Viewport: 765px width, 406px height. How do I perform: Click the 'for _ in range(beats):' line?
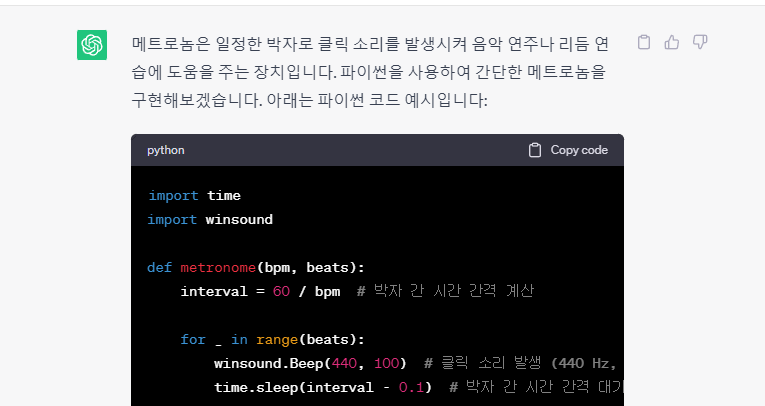click(x=273, y=339)
